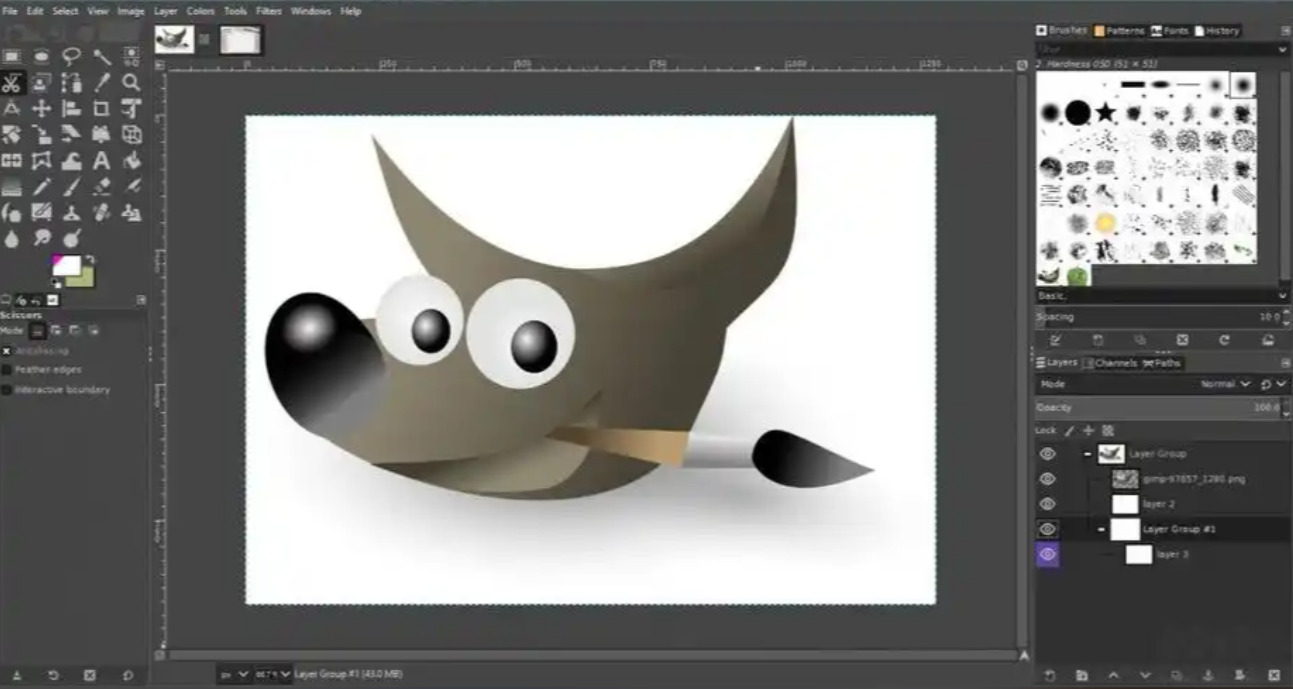Select the Eraser tool
Viewport: 1293px width, 689px height.
click(101, 187)
